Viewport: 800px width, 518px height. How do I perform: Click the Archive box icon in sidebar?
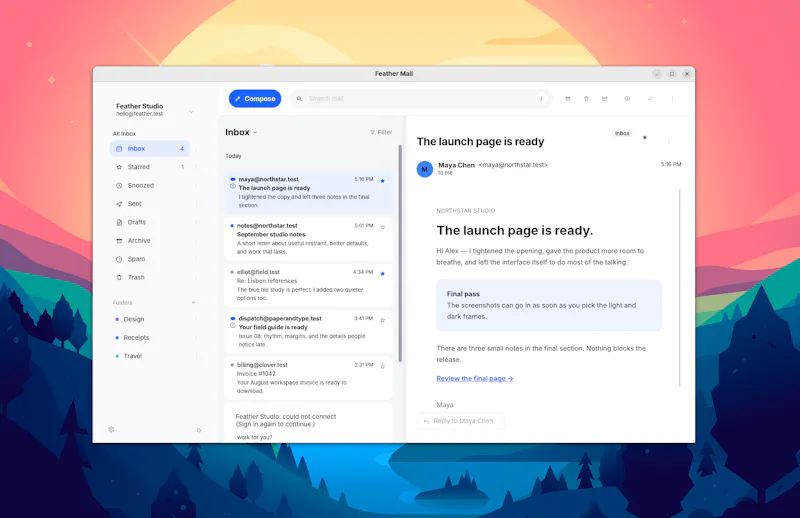(119, 240)
